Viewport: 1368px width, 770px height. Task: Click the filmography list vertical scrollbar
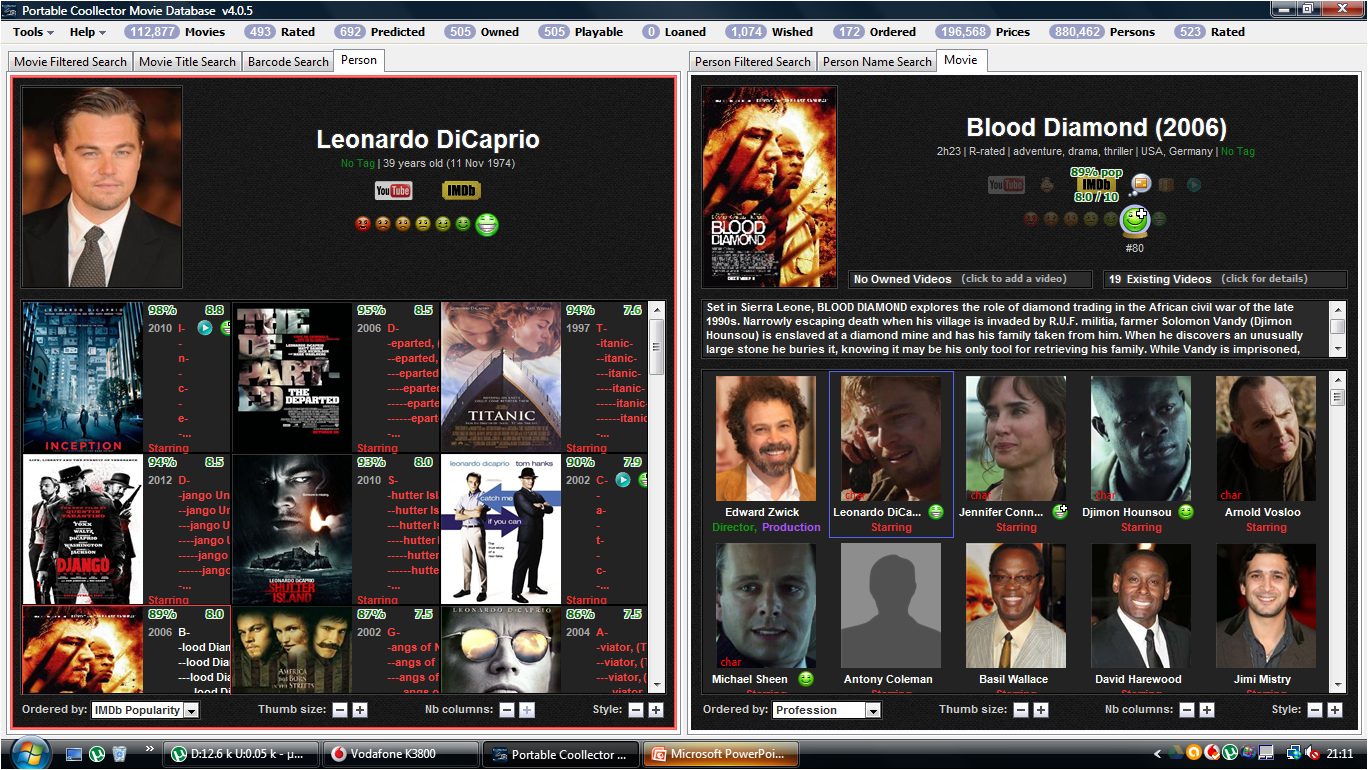click(x=657, y=496)
